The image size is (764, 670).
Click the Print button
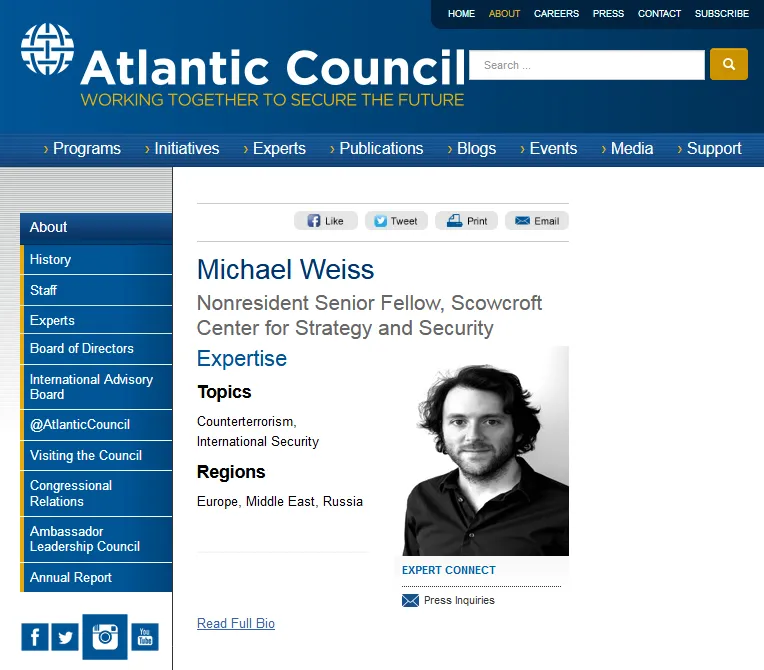tap(466, 221)
